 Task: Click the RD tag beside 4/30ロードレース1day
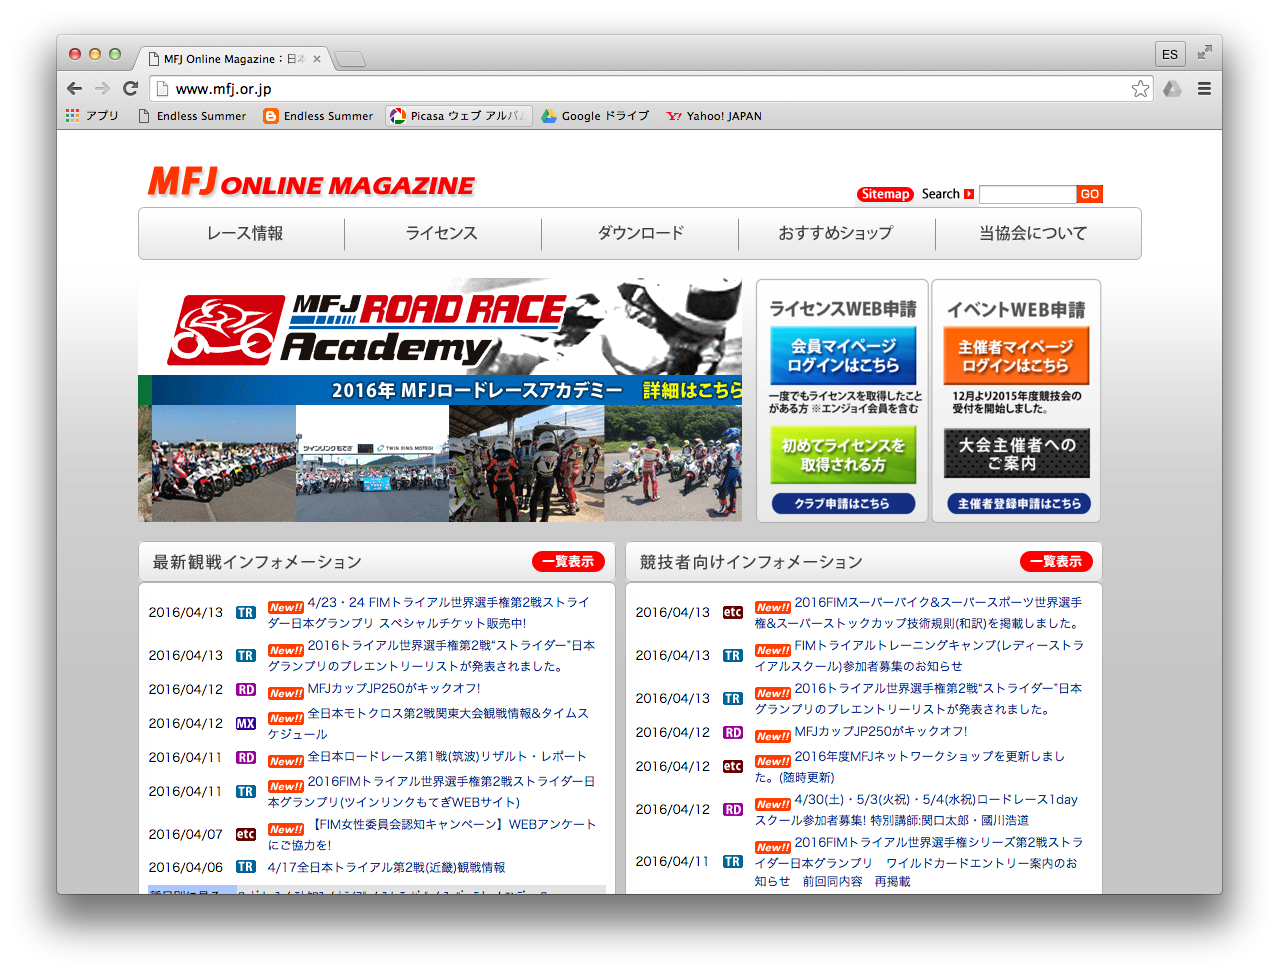tap(733, 809)
